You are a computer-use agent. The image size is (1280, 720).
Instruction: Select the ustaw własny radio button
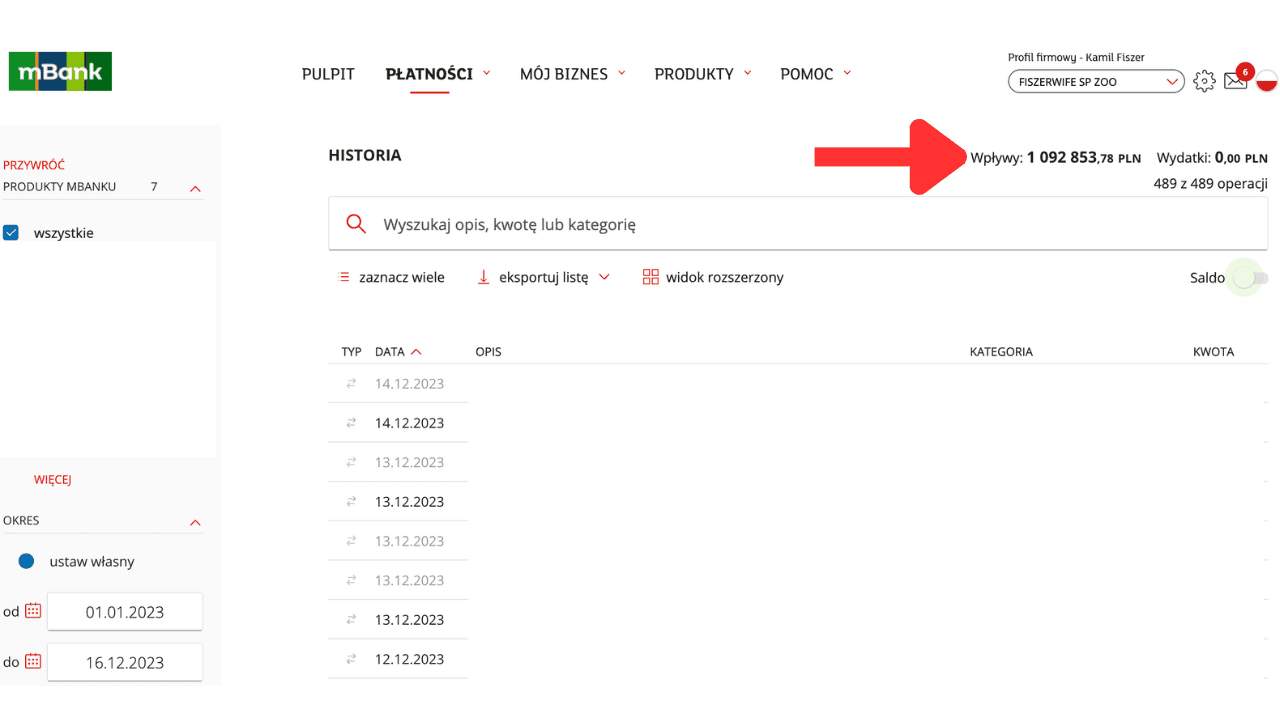tap(27, 561)
